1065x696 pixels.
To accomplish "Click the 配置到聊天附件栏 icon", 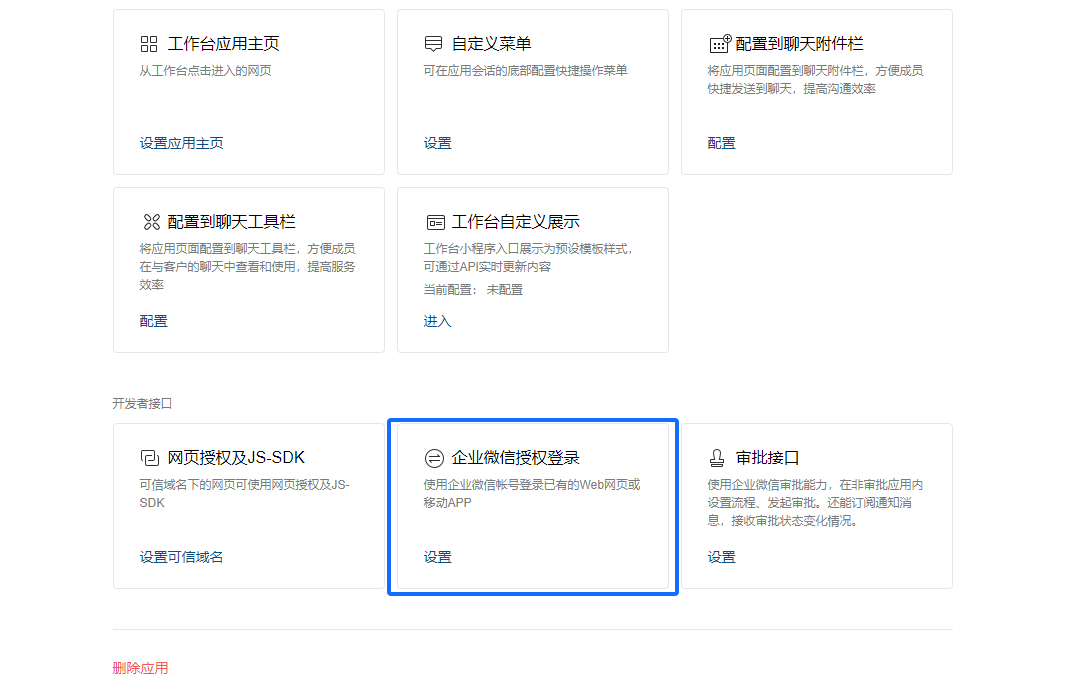I will 719,44.
